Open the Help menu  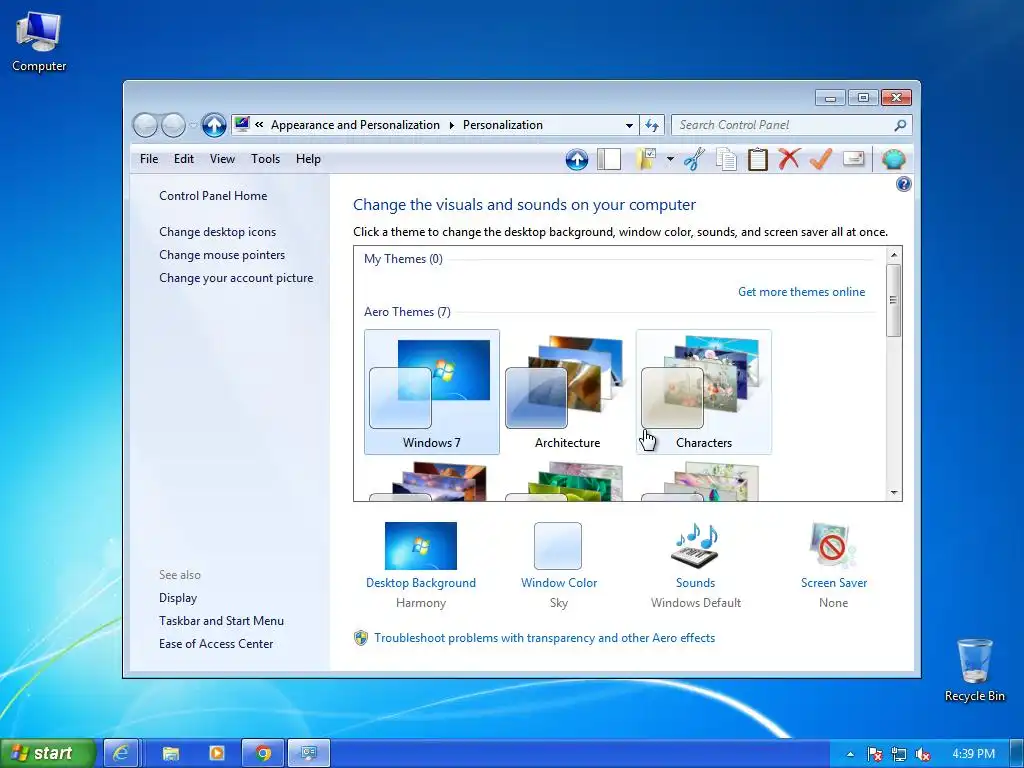(308, 159)
